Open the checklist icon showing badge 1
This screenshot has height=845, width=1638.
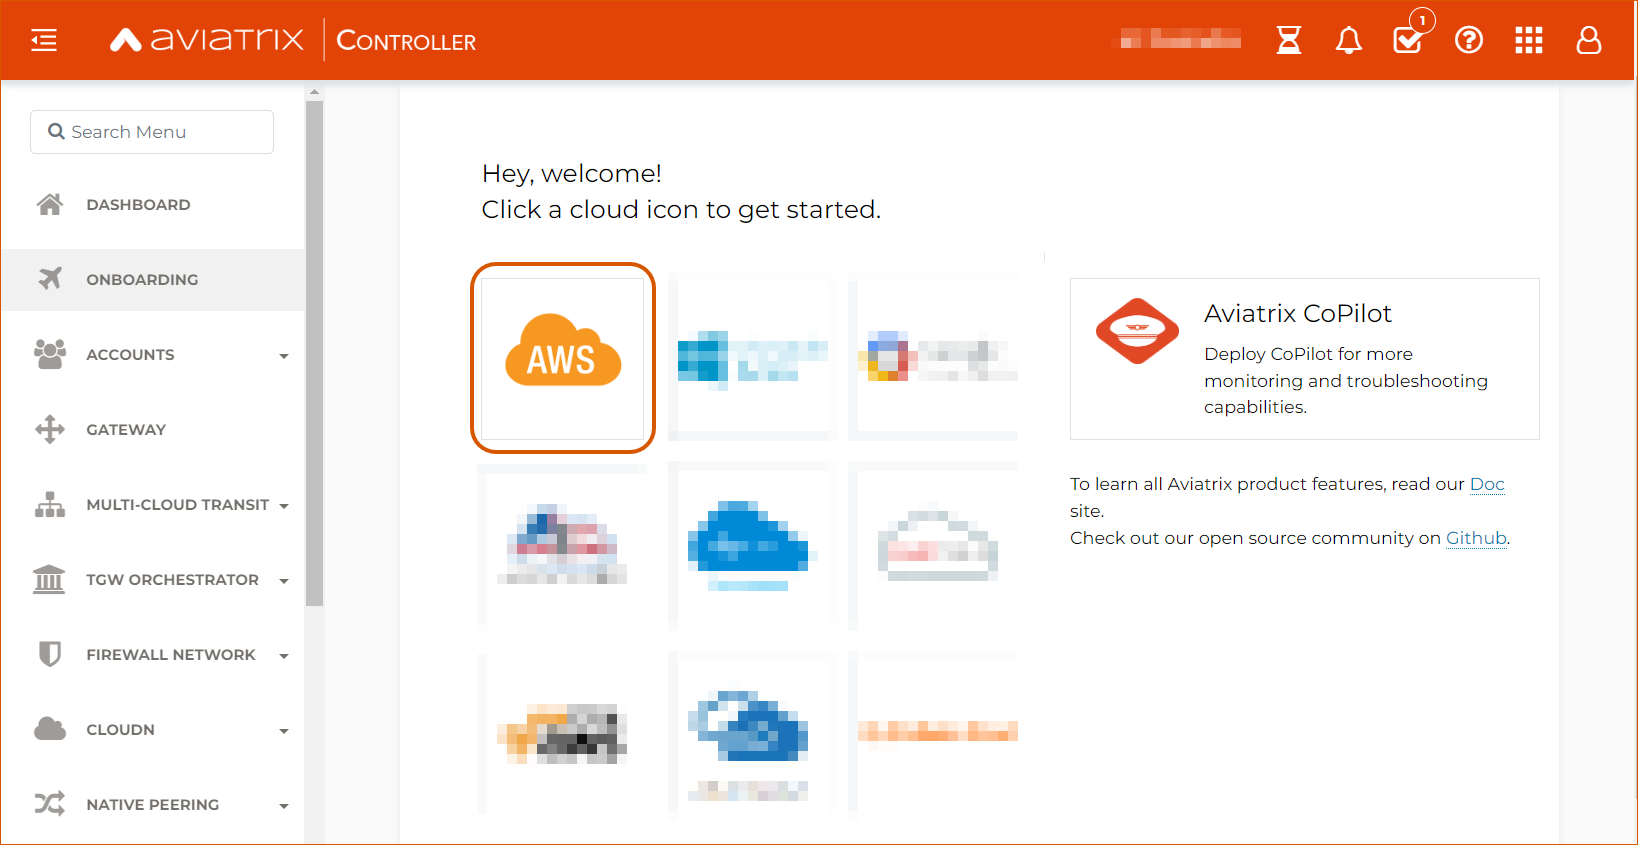(x=1409, y=39)
